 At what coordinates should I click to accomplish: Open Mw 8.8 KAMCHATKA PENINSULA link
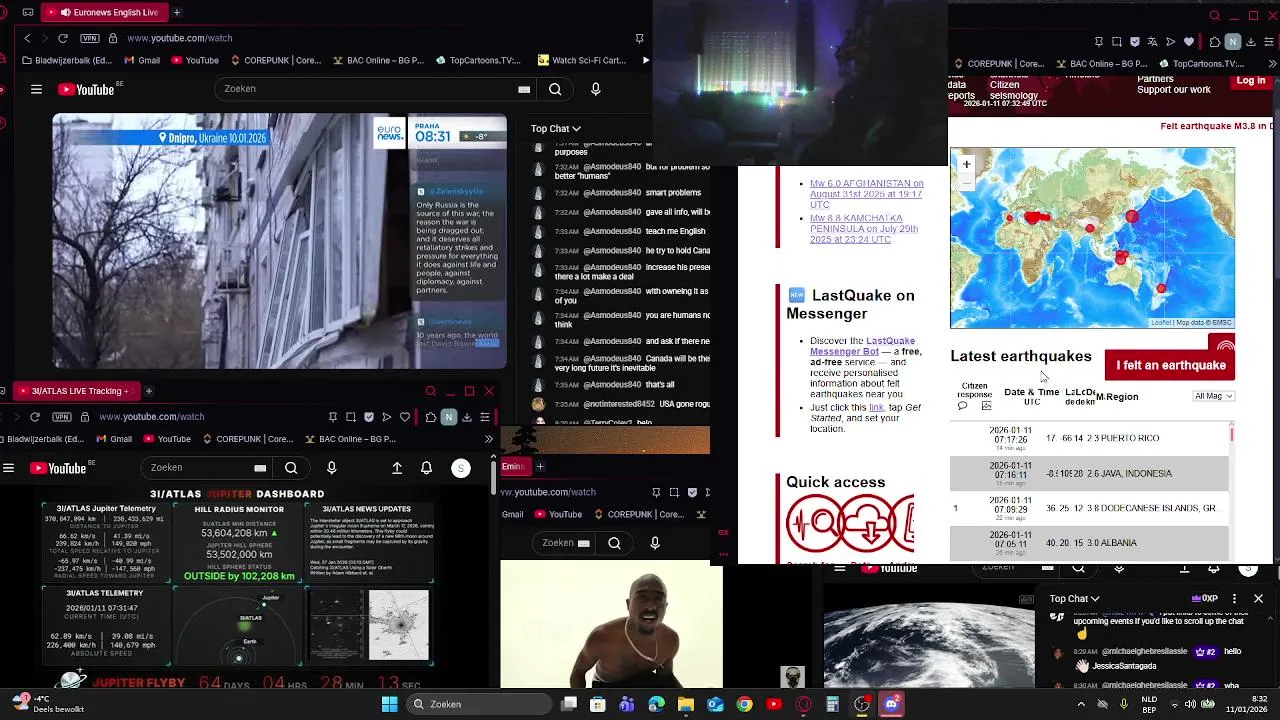864,229
